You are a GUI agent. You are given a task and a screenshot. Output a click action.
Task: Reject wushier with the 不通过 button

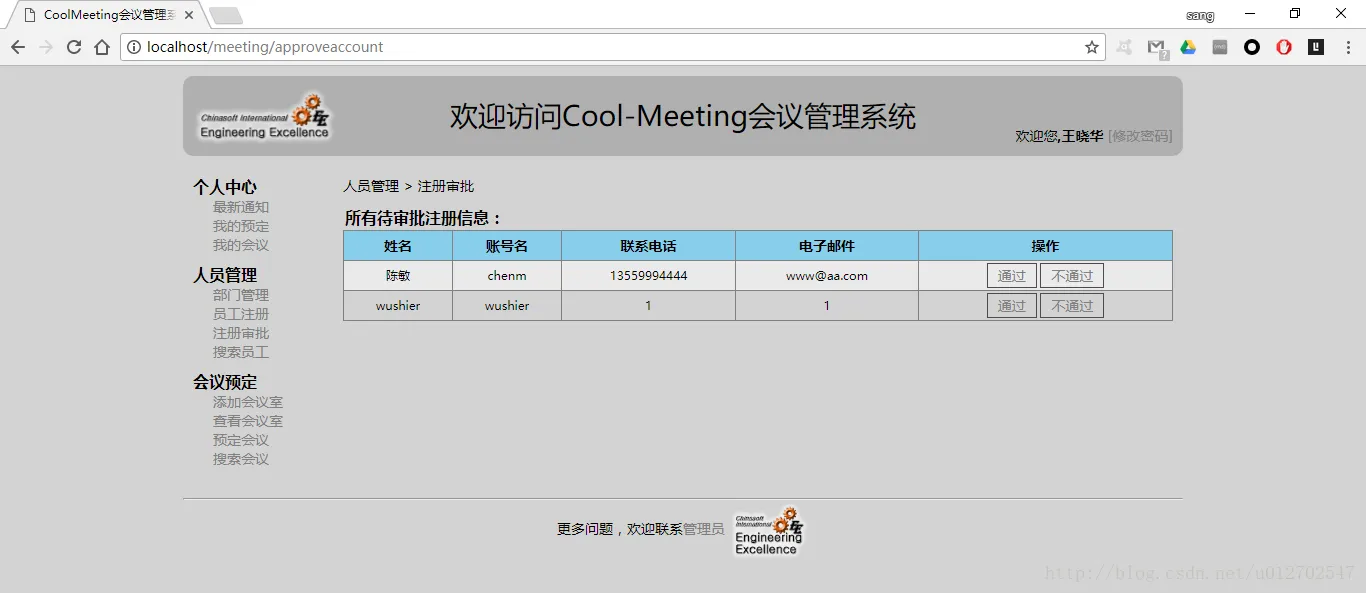point(1072,306)
